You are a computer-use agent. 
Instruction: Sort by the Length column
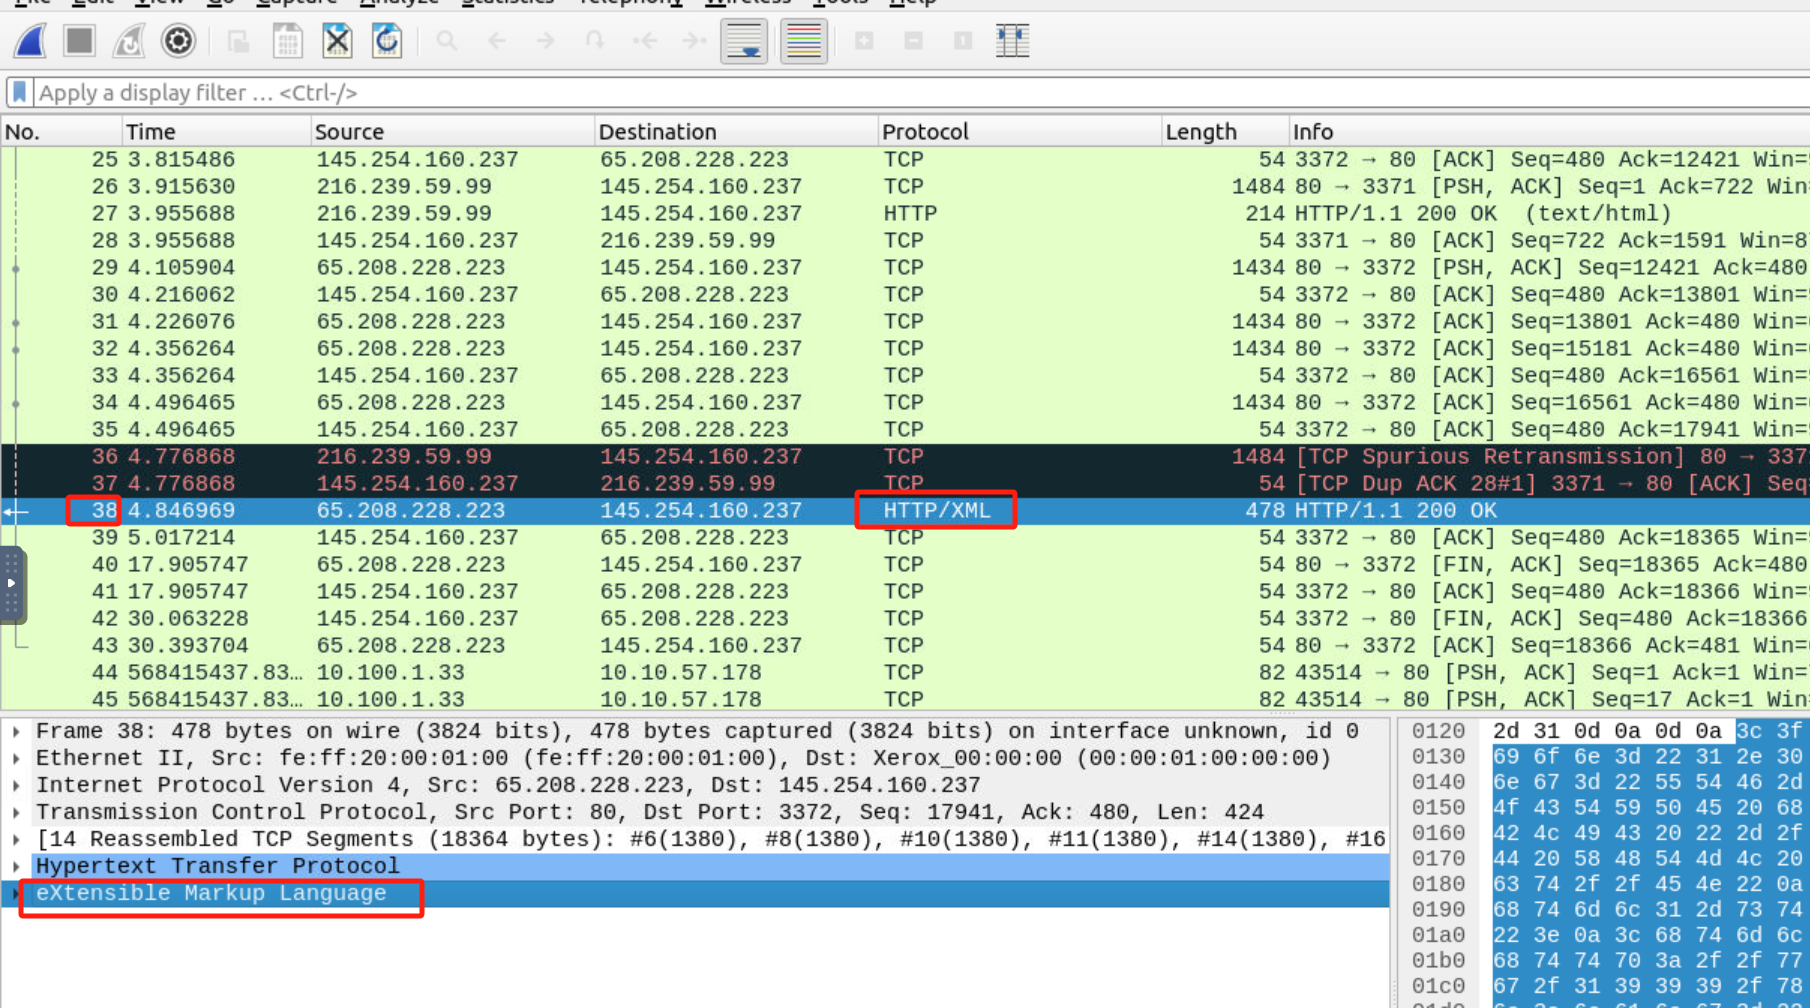coord(1225,131)
